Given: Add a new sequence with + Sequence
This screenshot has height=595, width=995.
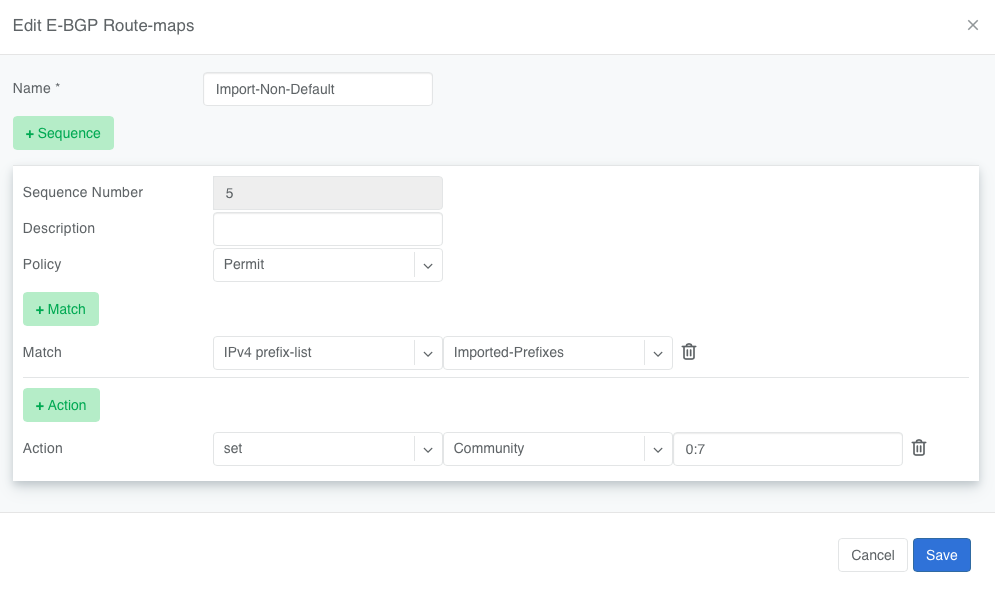Looking at the screenshot, I should [63, 133].
